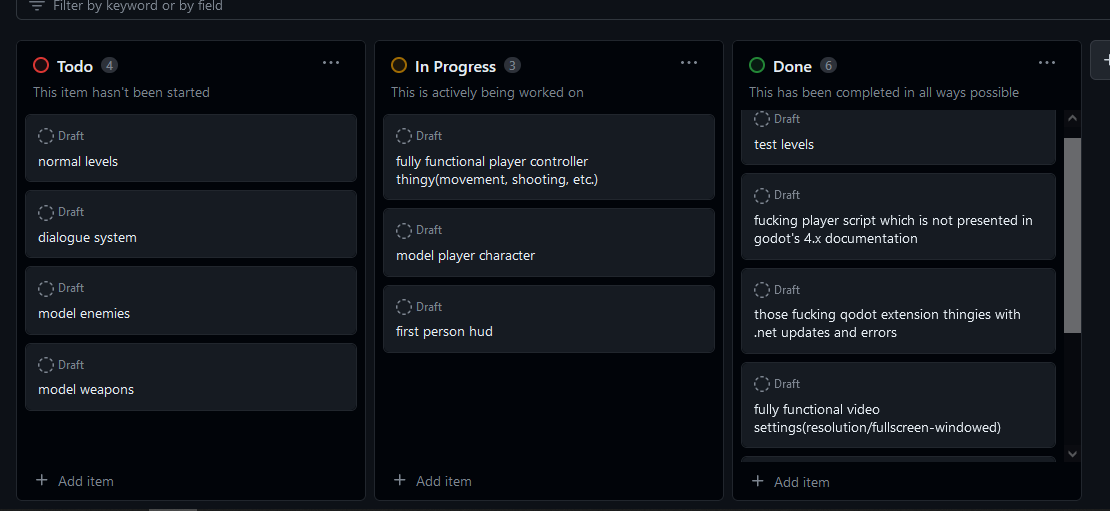Click the orange In Progress status circle icon
This screenshot has height=511, width=1110.
coord(399,66)
